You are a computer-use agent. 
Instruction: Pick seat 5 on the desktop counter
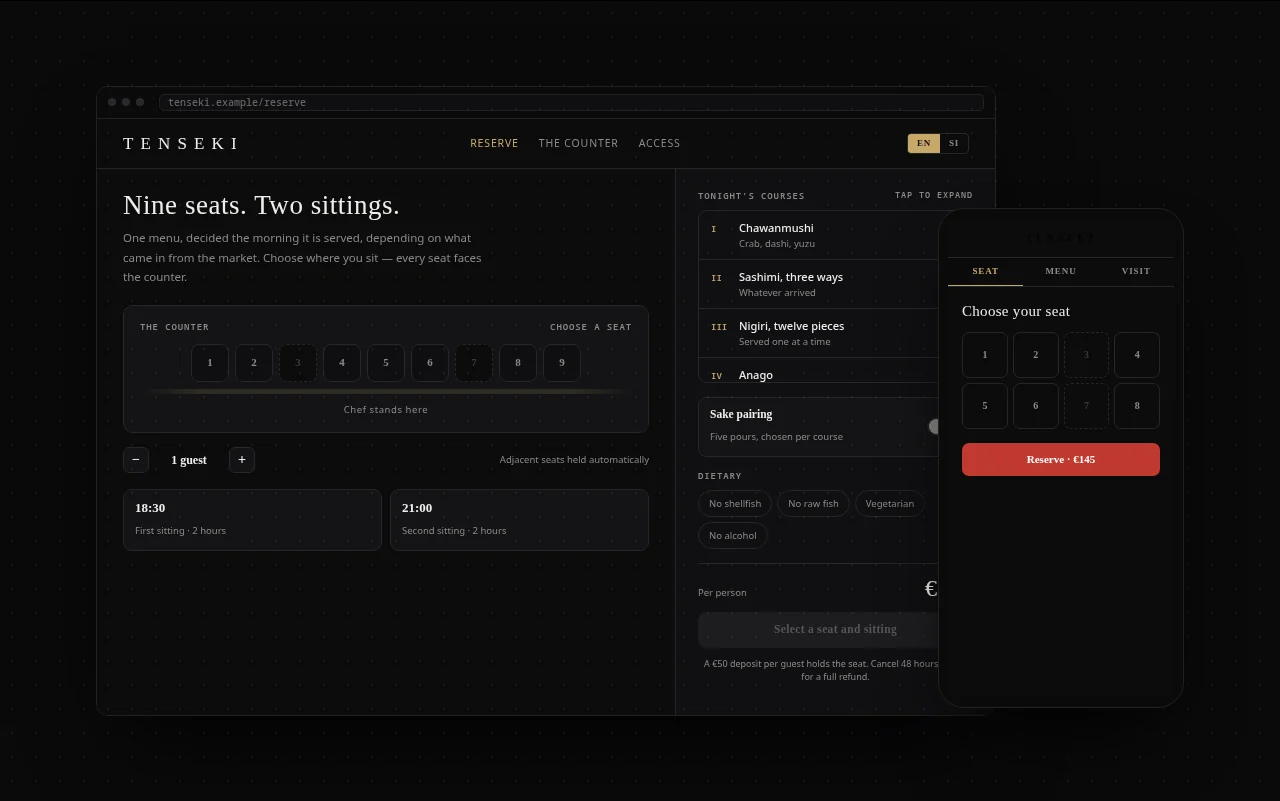(x=386, y=363)
